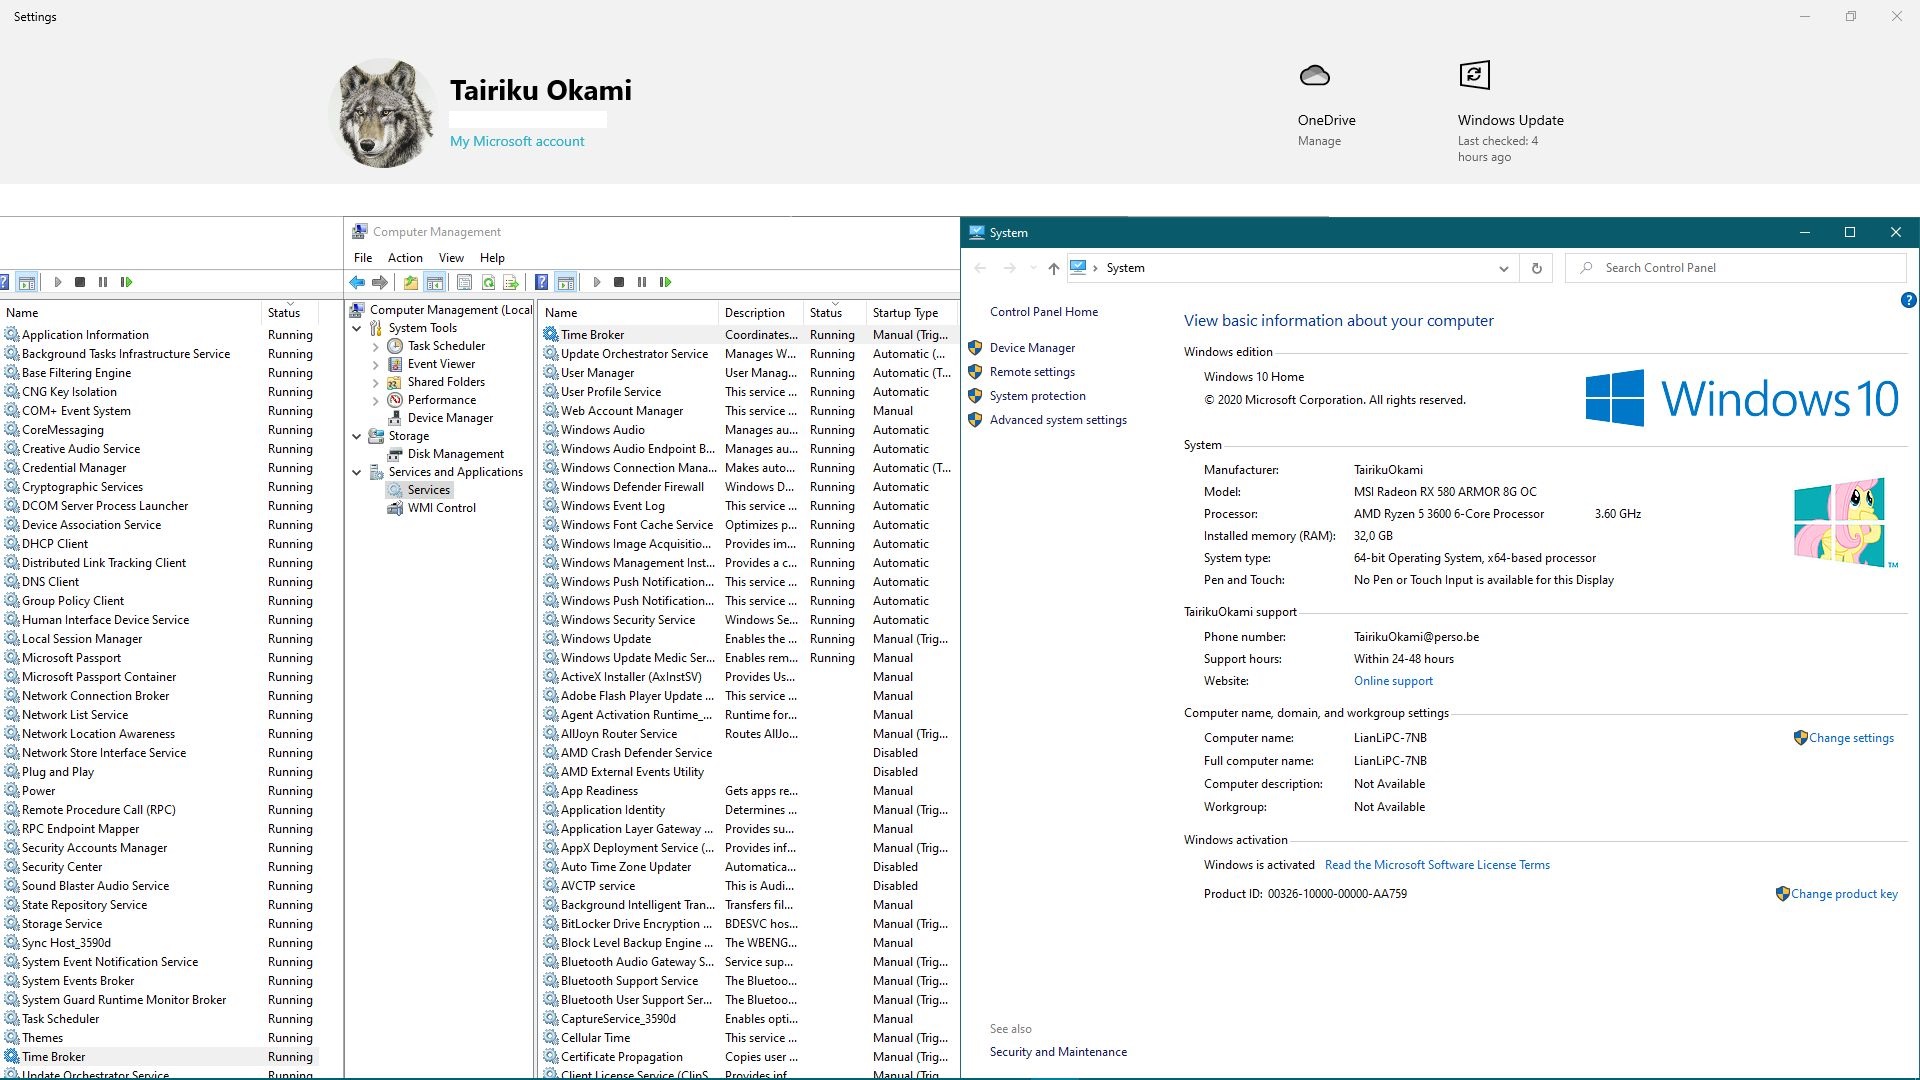Click the Stop Service button in Computer Management
Viewport: 1920px width, 1080px height.
[619, 282]
